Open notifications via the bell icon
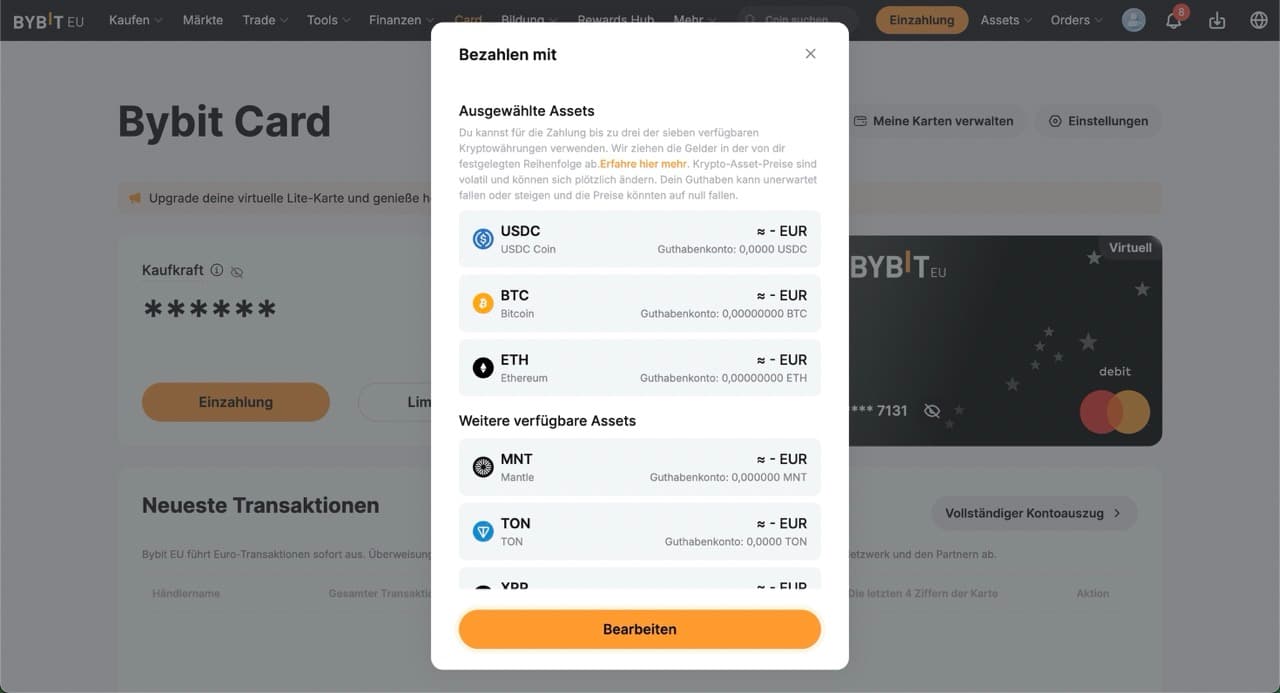This screenshot has width=1280, height=693. coord(1172,19)
